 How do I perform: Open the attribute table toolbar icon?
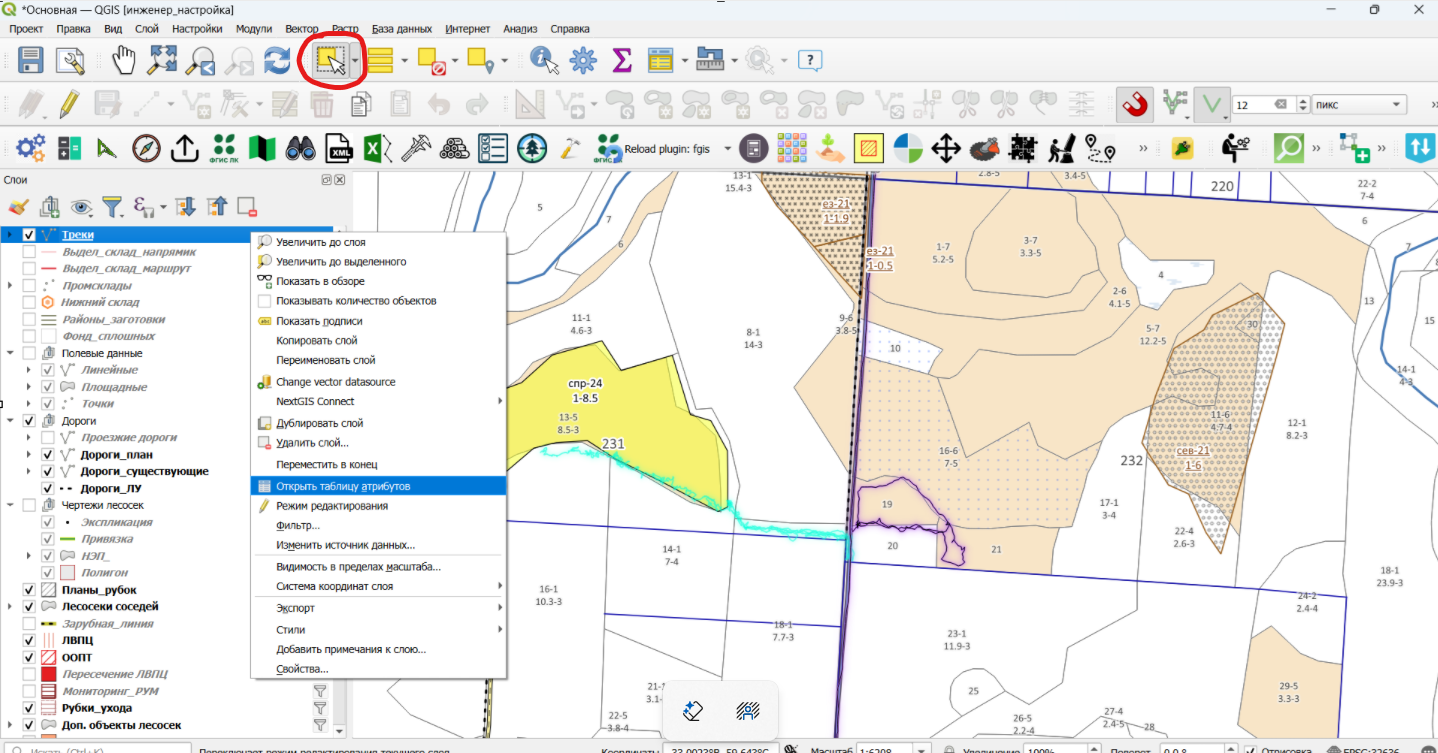660,61
